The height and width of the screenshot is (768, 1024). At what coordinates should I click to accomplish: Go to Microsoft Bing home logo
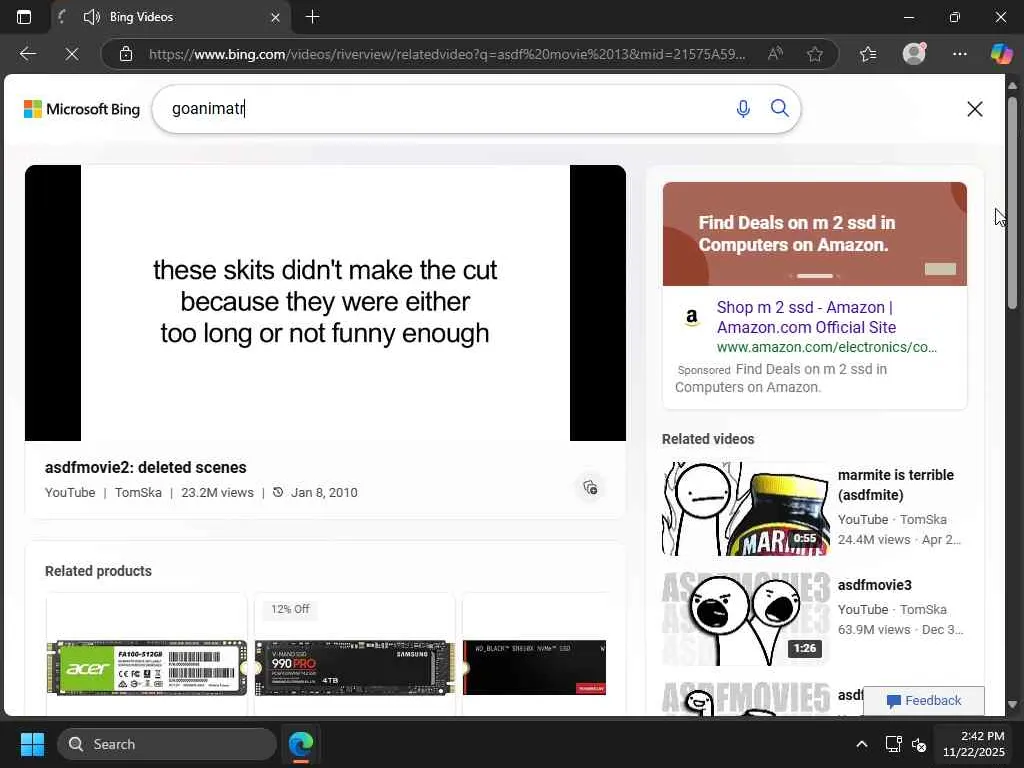pyautogui.click(x=82, y=109)
